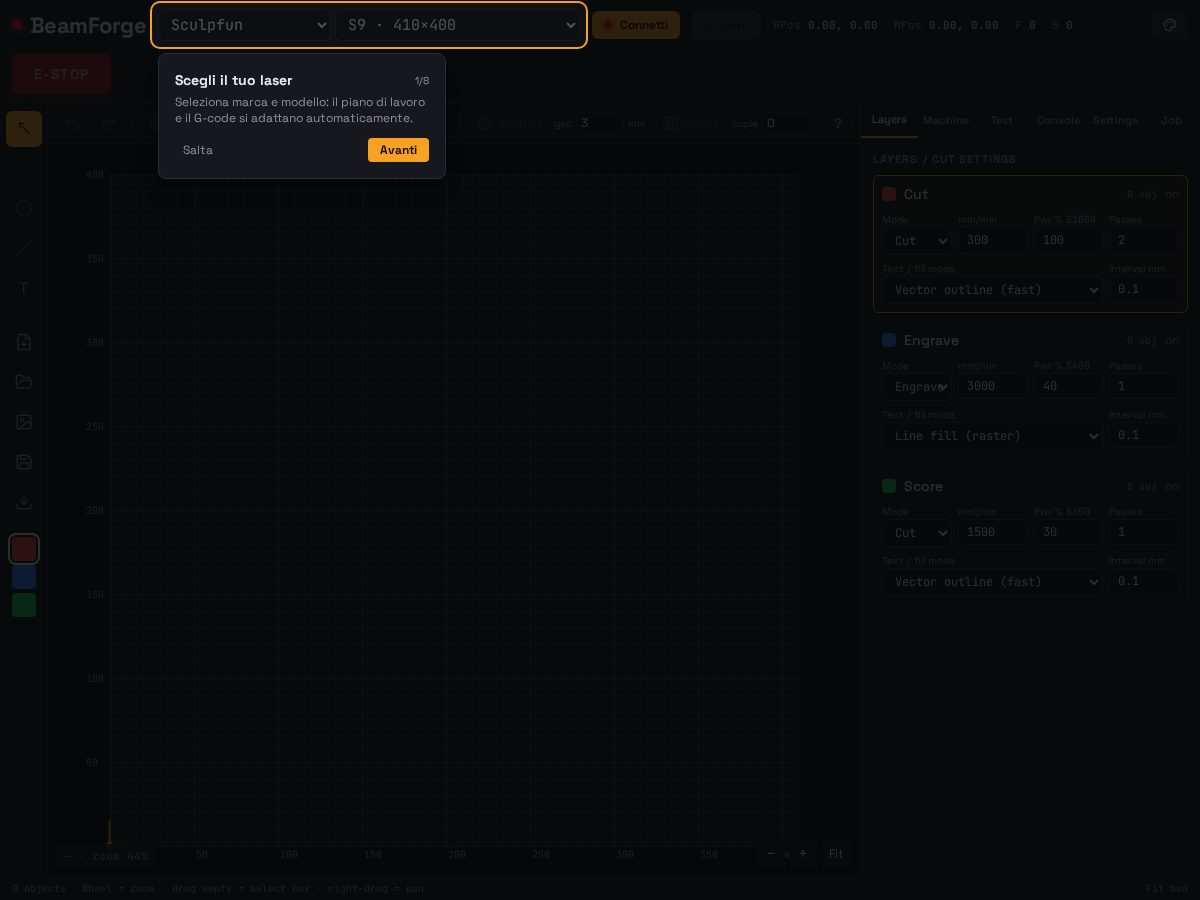Click the Engrave layer blue color square
Image resolution: width=1200 pixels, height=900 pixels.
(889, 341)
